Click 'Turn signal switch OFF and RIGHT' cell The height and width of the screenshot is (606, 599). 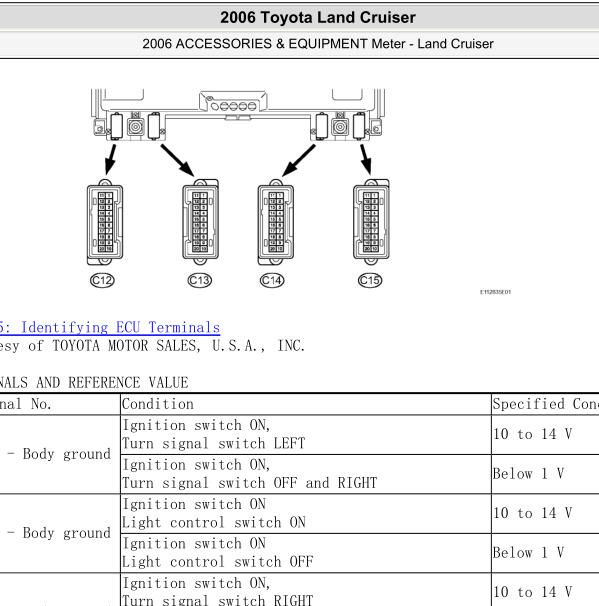pyautogui.click(x=306, y=474)
